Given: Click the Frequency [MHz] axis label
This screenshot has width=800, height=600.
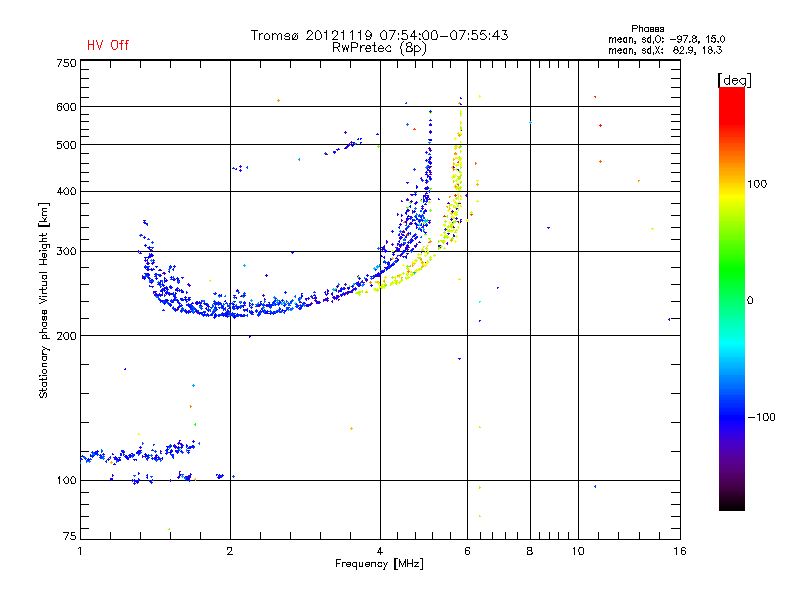Looking at the screenshot, I should tap(379, 565).
